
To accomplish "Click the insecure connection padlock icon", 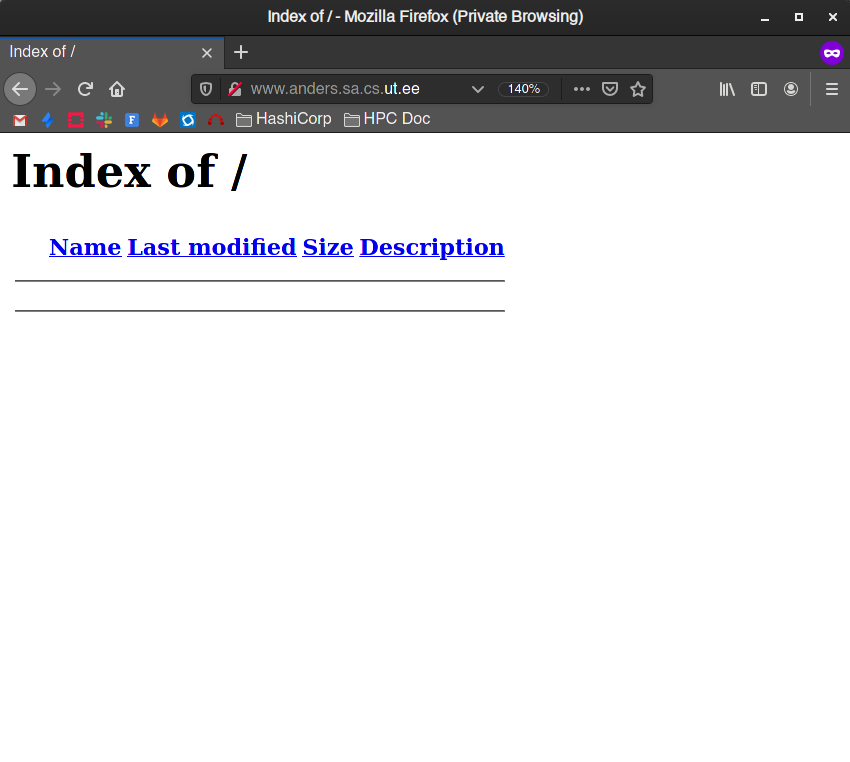I will click(x=234, y=89).
